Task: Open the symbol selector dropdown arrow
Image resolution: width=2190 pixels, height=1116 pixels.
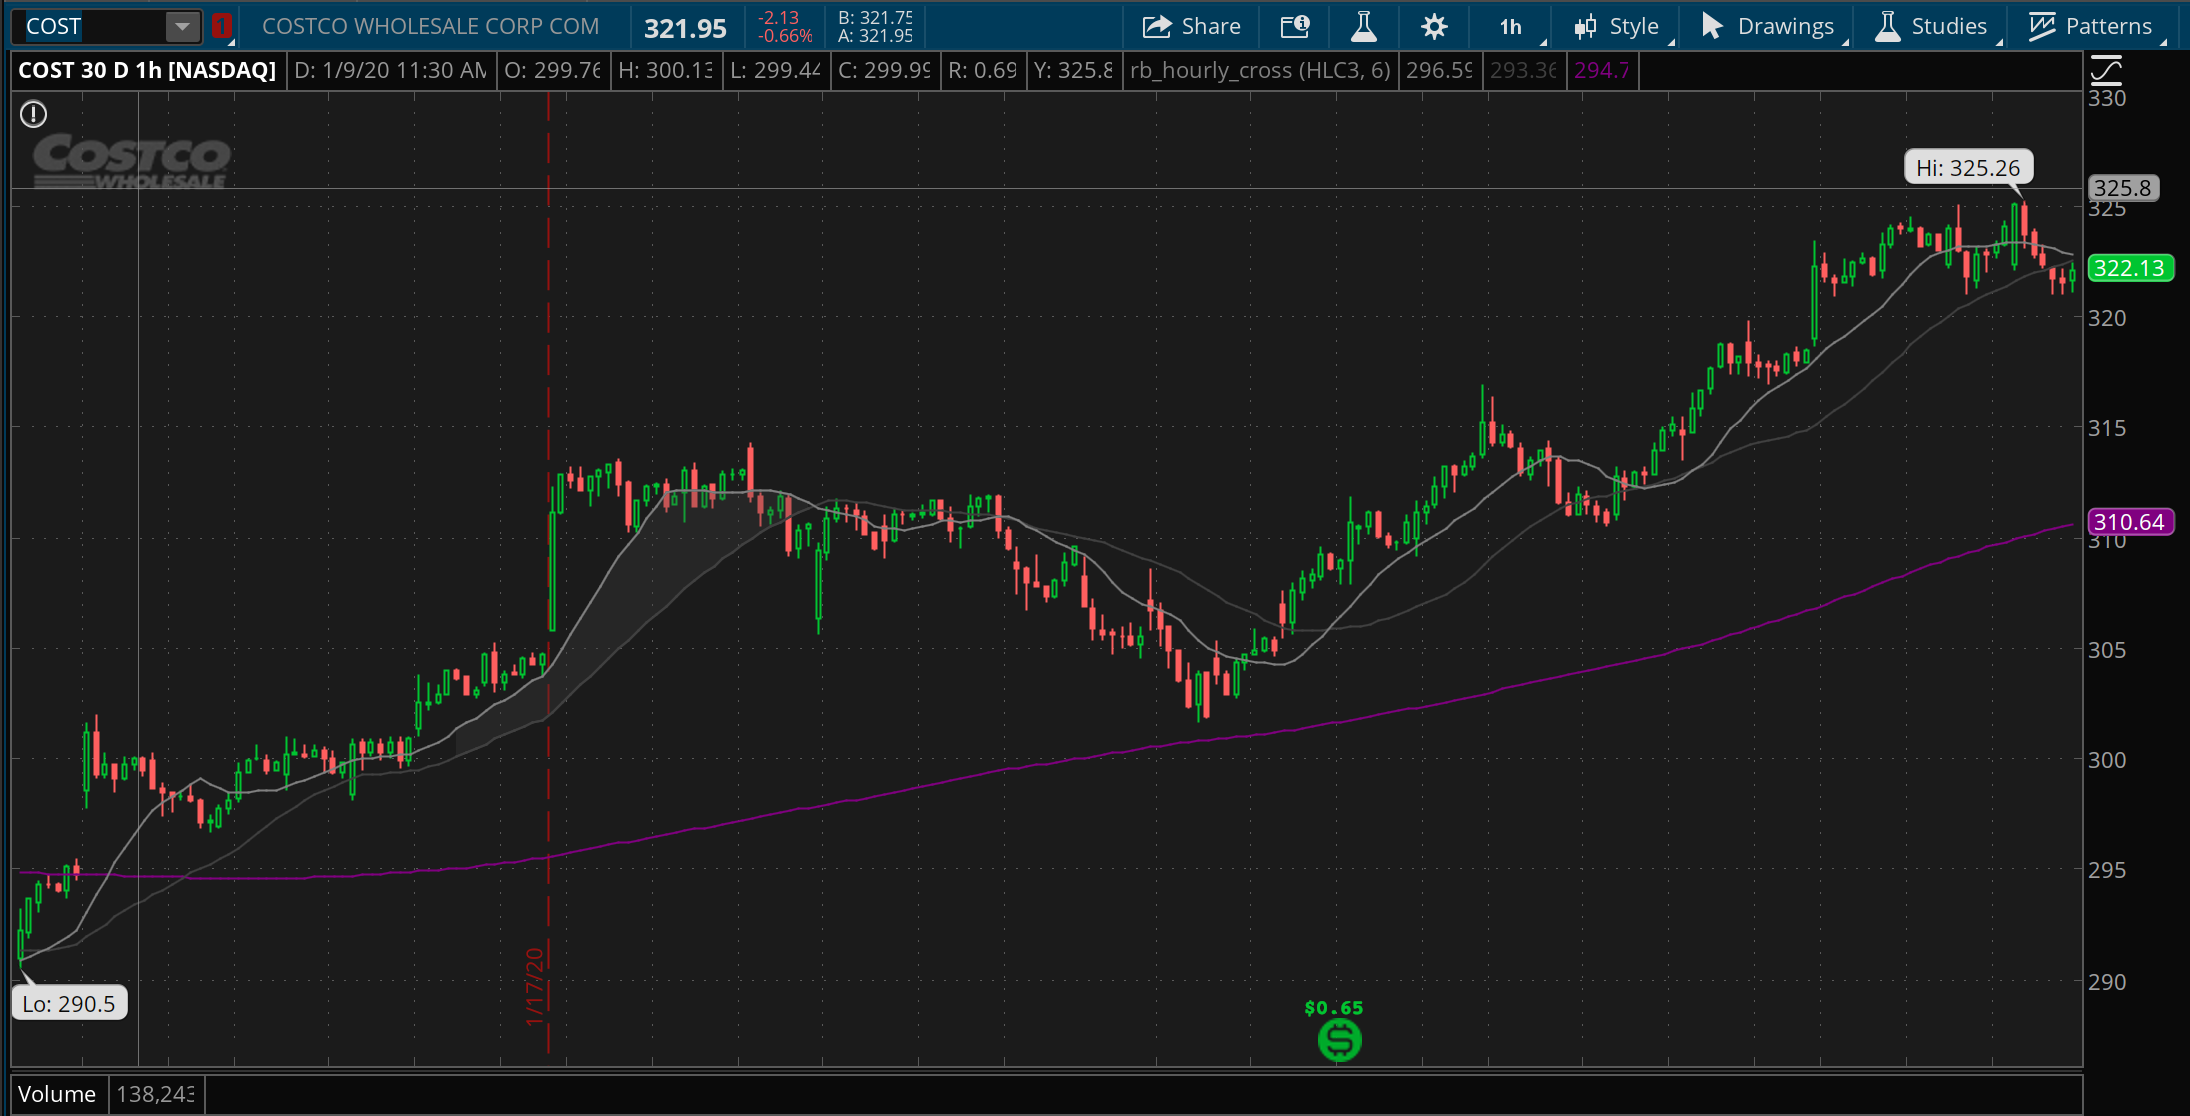Action: (x=182, y=27)
